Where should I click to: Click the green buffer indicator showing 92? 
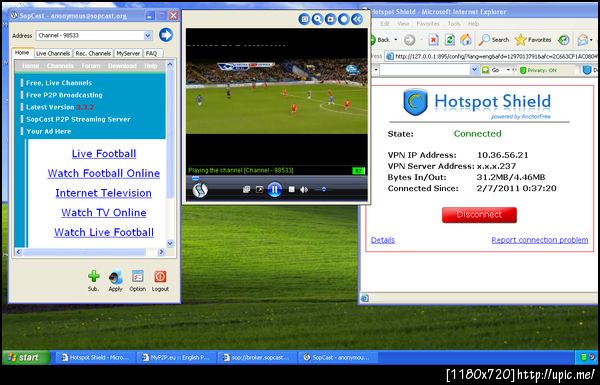[x=358, y=171]
